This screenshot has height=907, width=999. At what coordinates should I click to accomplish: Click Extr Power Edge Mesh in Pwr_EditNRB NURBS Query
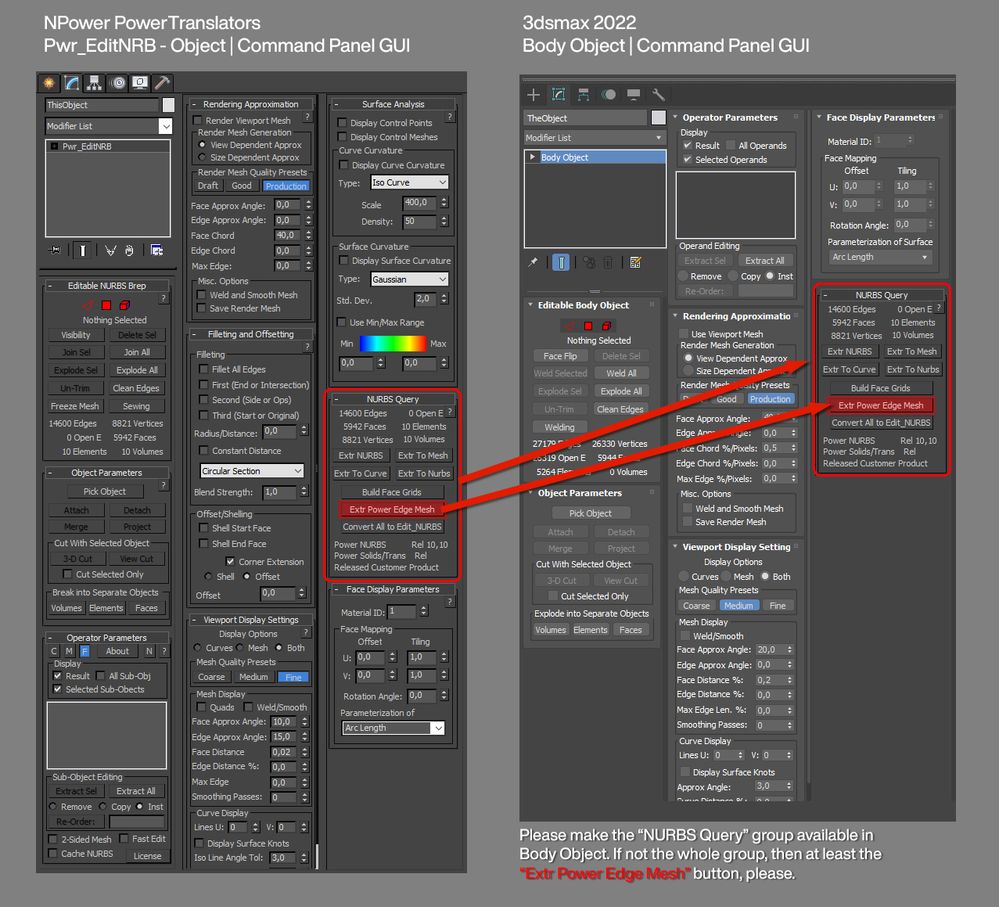tap(392, 510)
